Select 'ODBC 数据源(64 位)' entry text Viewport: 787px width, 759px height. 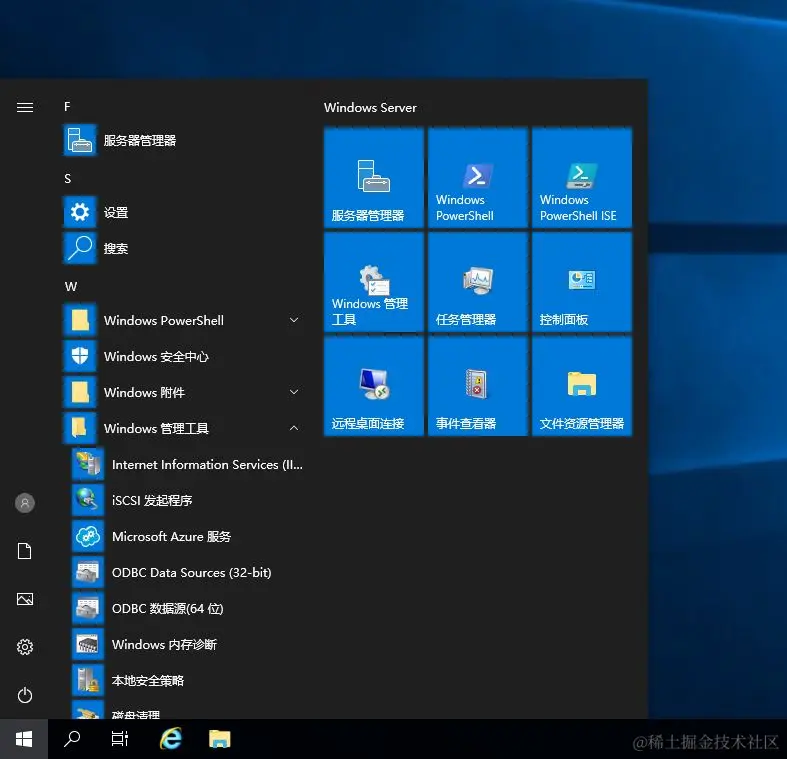168,609
